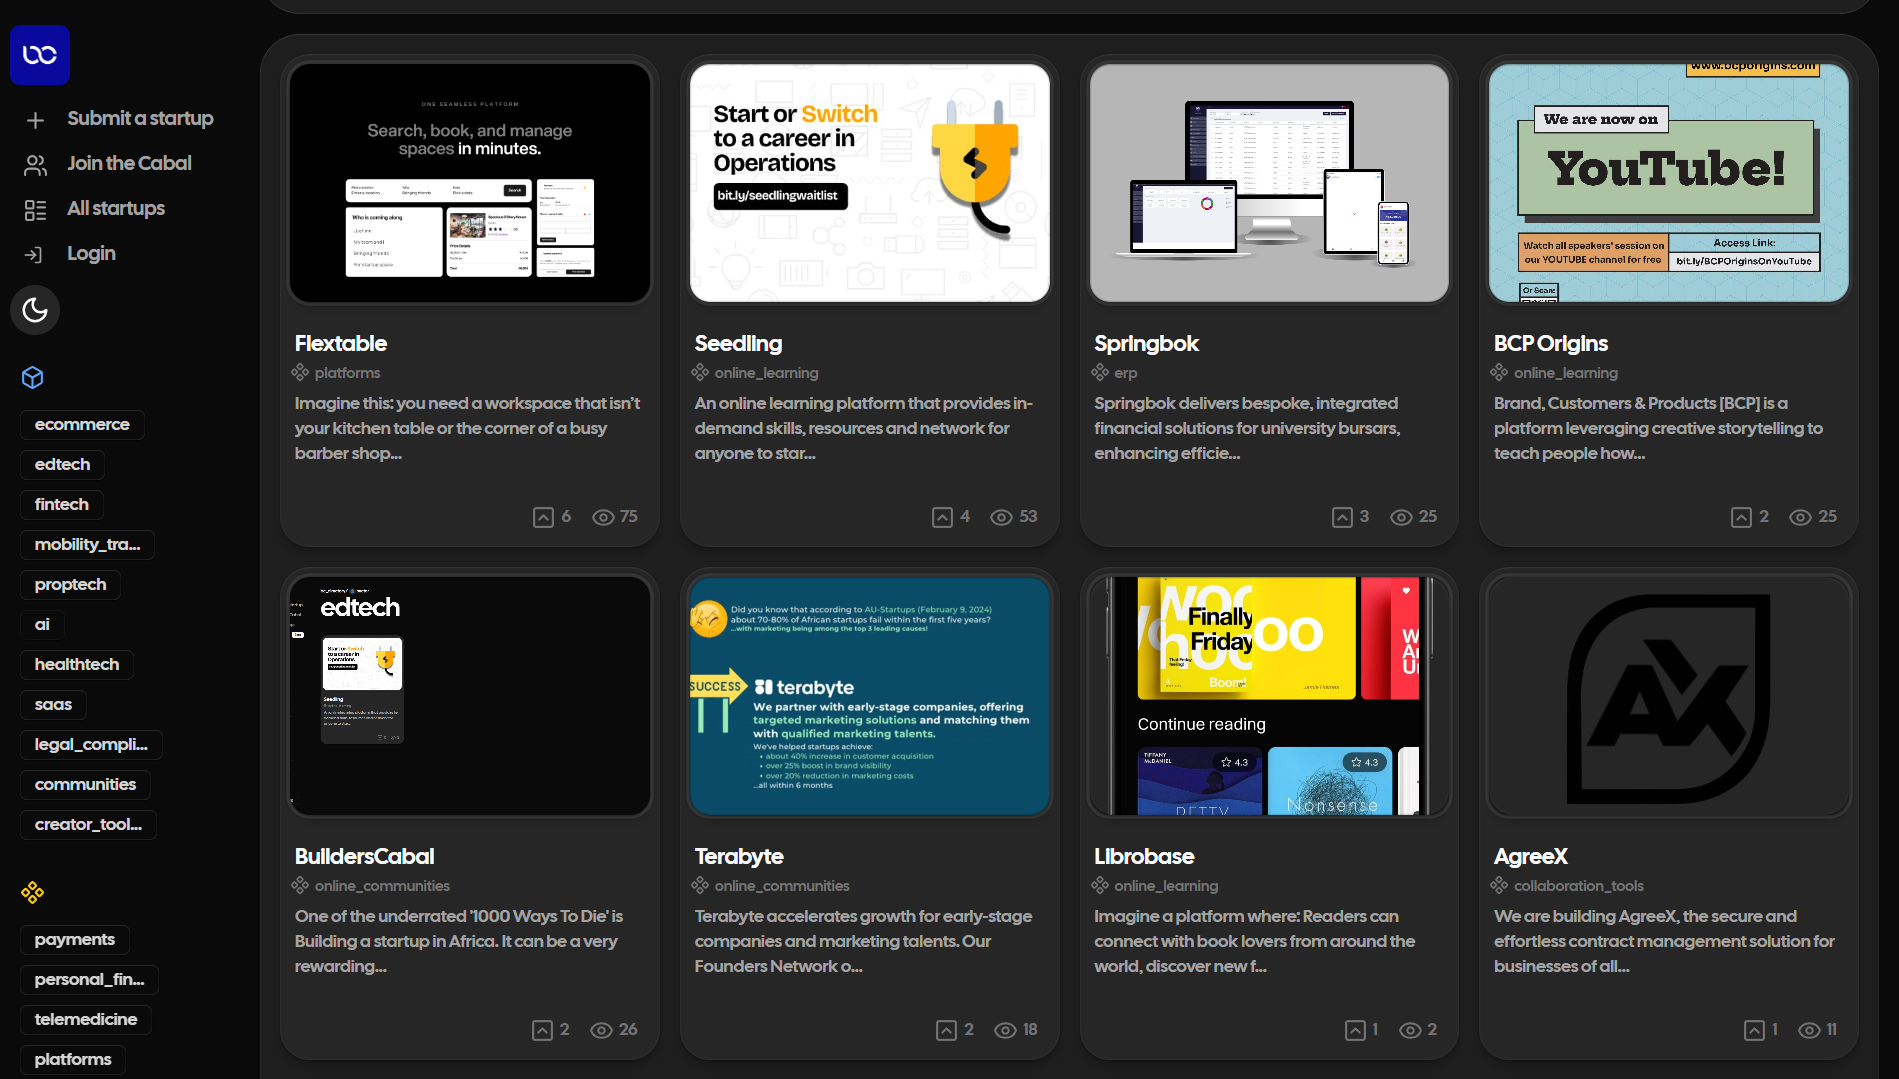1899x1079 pixels.
Task: Open the Springbok startup title
Action: tap(1147, 343)
